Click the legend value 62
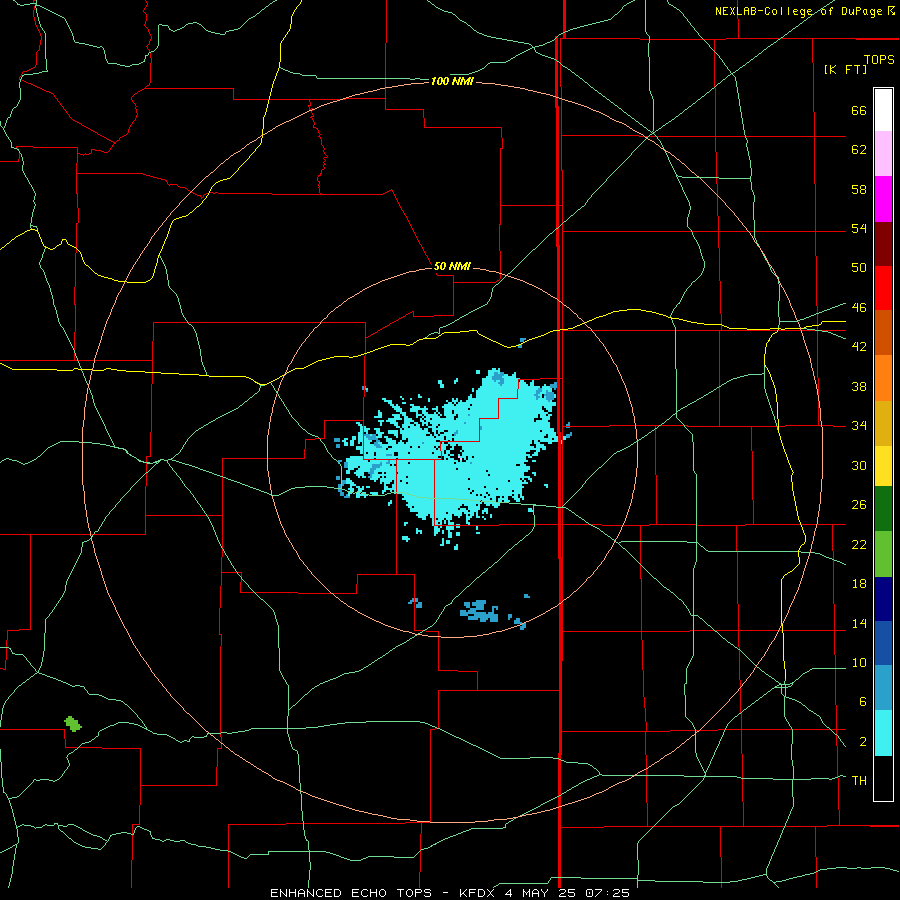 coord(859,149)
